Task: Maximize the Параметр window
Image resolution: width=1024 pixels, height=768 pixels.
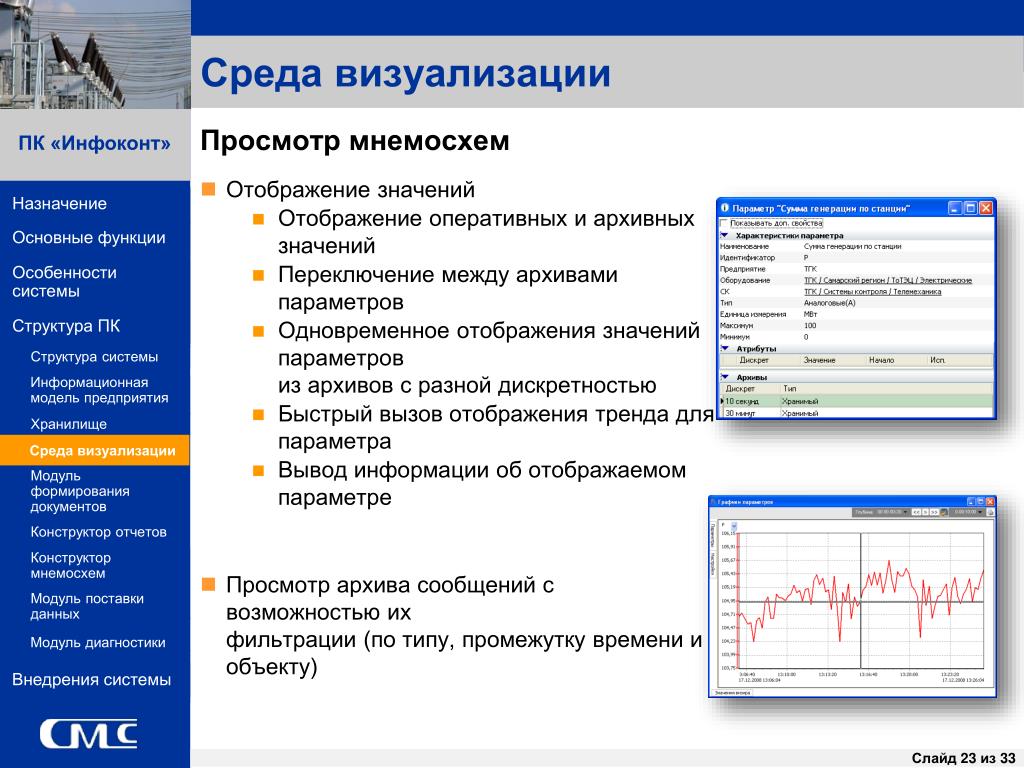Action: click(x=970, y=208)
